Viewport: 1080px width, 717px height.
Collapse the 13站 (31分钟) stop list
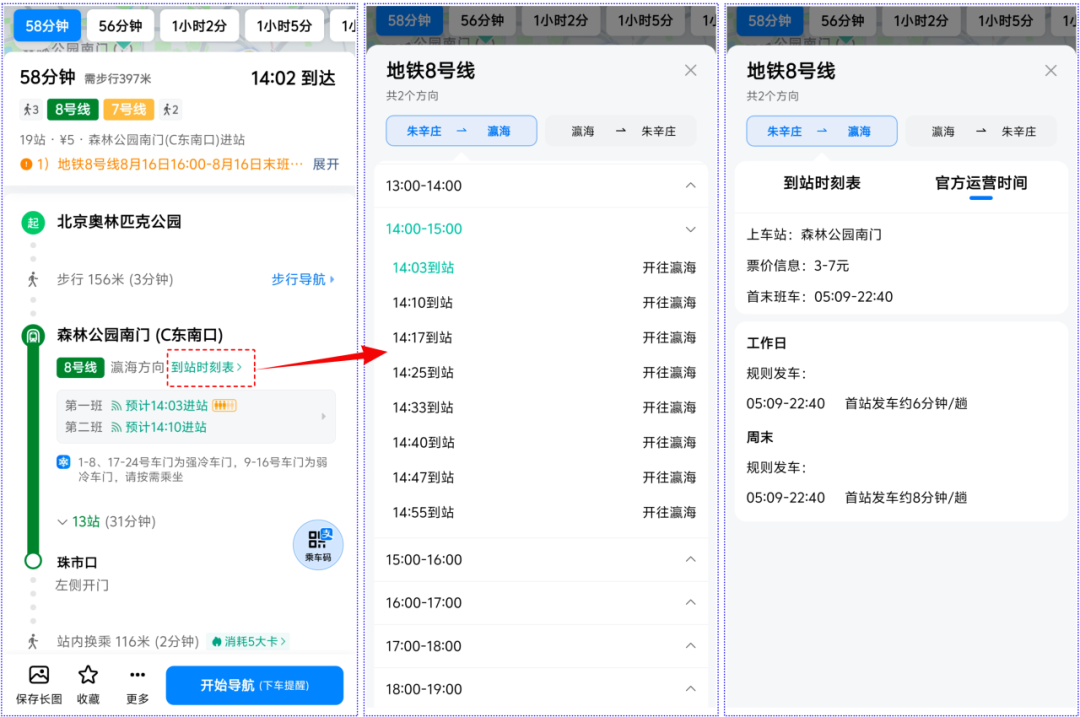tap(107, 521)
